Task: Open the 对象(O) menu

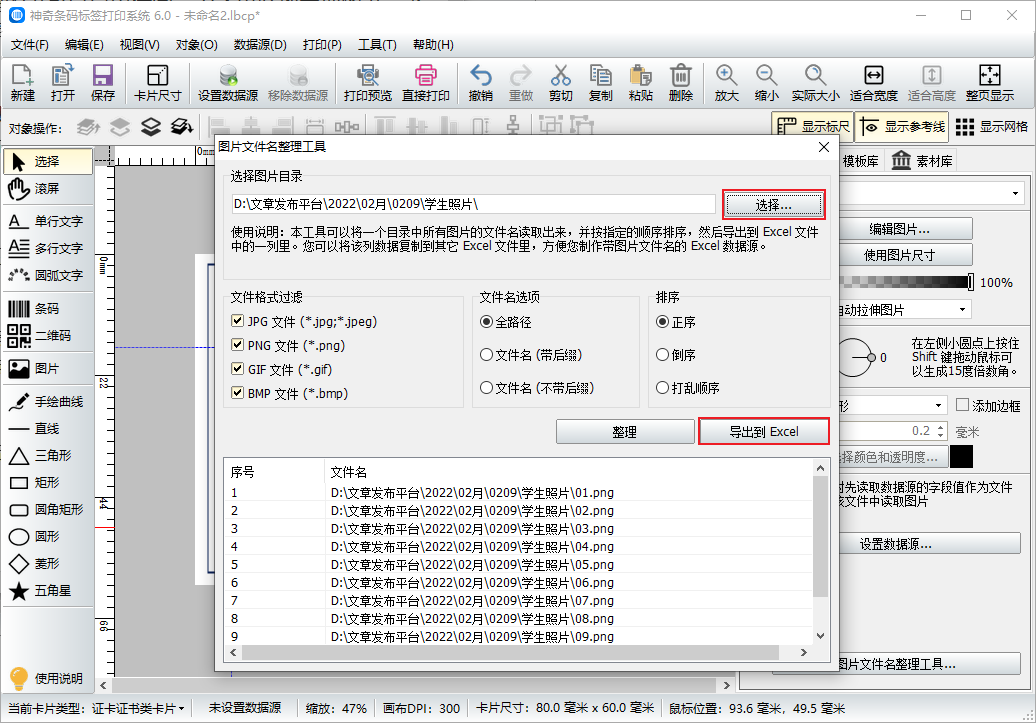Action: (197, 45)
